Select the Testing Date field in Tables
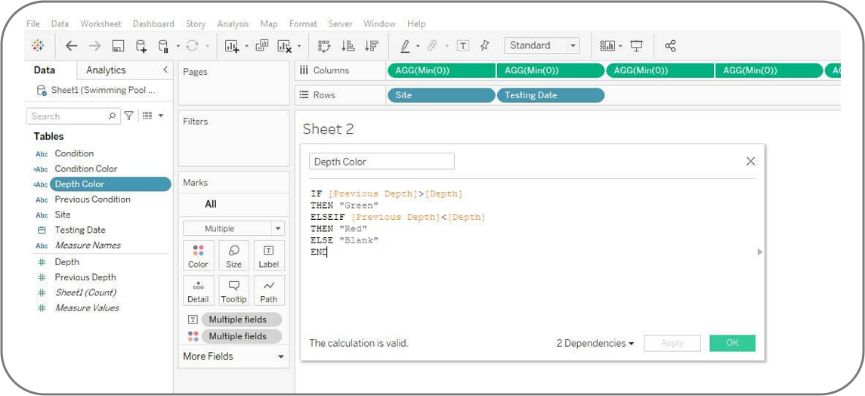865x396 pixels. click(79, 230)
